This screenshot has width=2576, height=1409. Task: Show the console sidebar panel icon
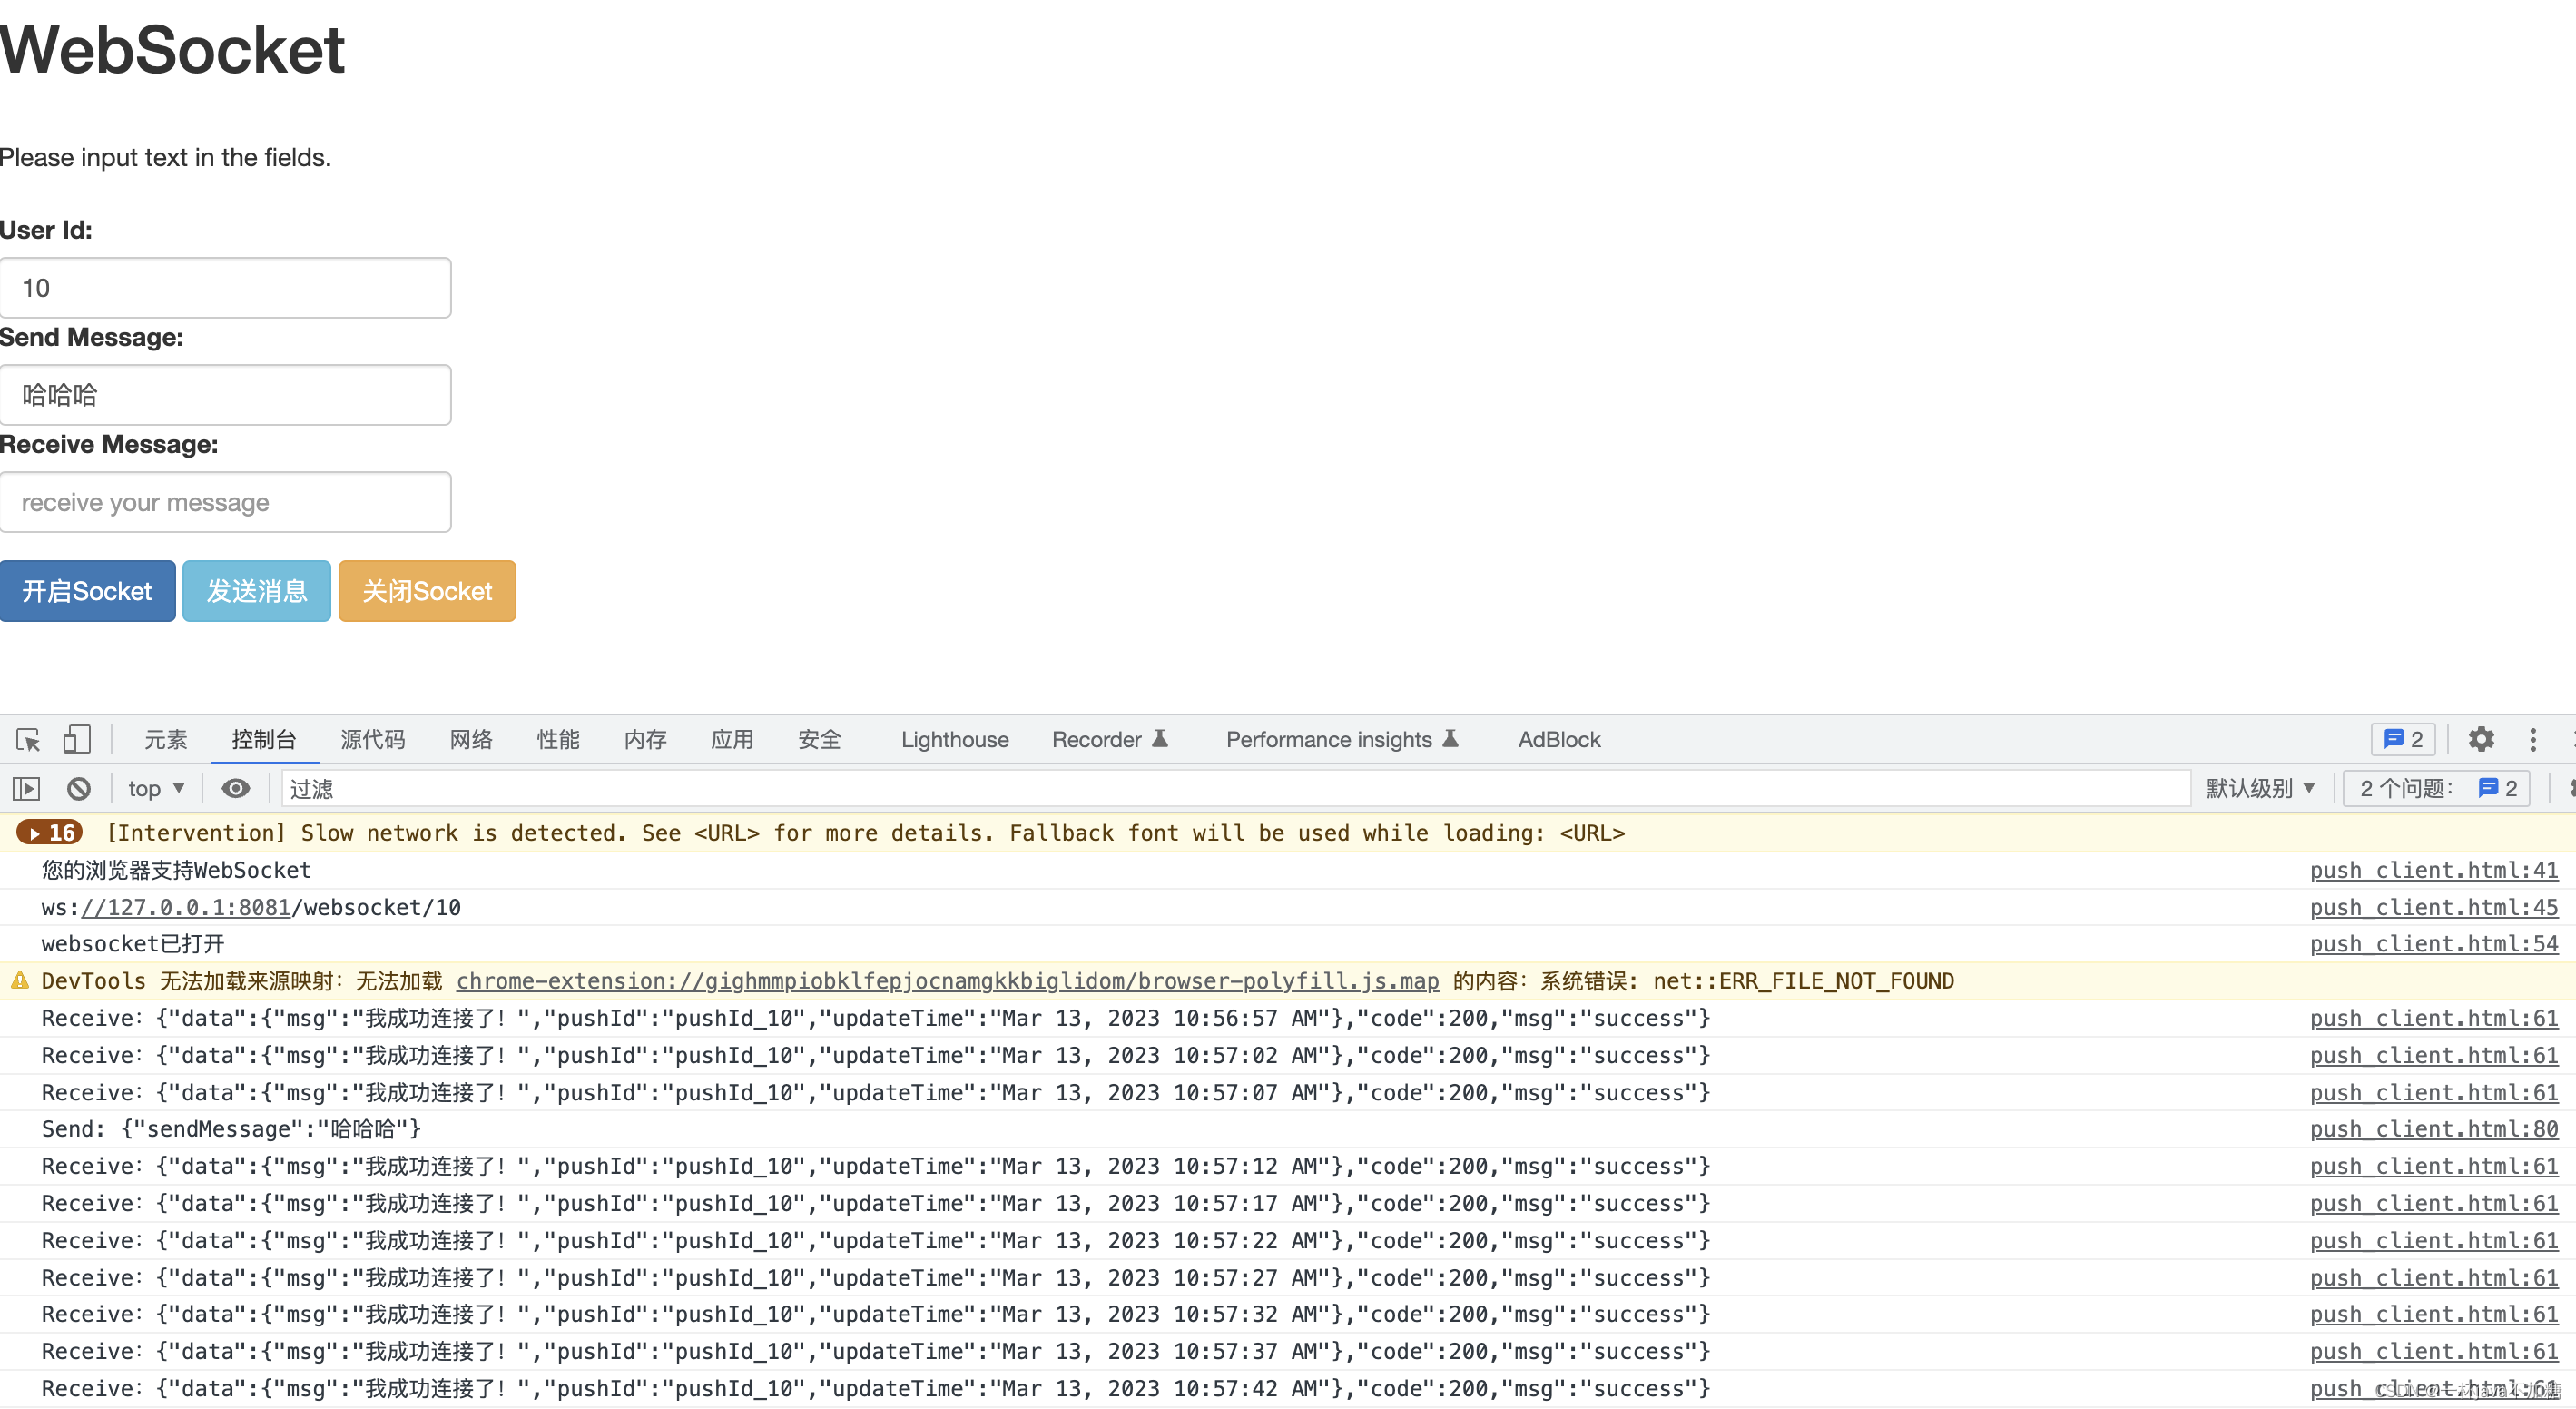(x=26, y=789)
